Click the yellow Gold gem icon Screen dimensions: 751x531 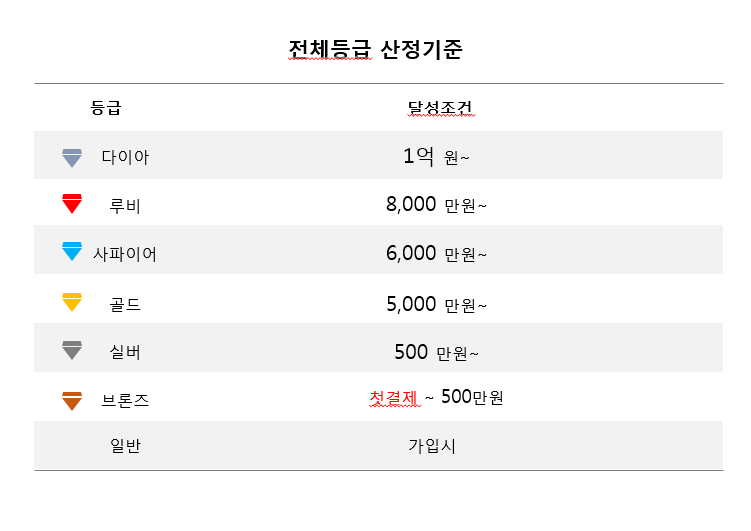click(x=72, y=302)
